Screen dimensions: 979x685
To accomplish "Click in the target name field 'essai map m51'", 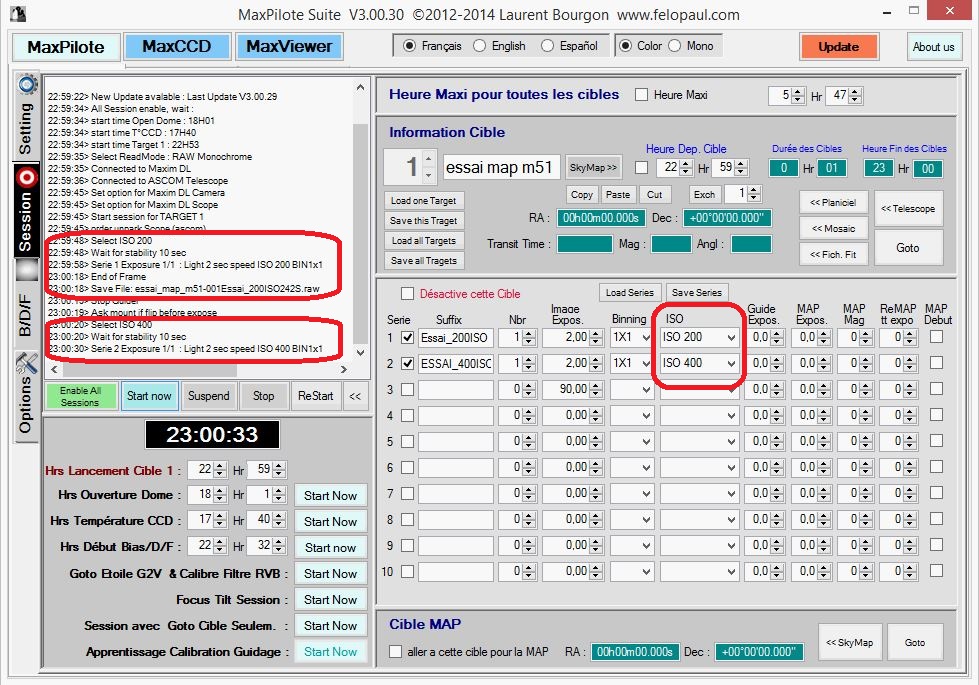I will pyautogui.click(x=501, y=168).
